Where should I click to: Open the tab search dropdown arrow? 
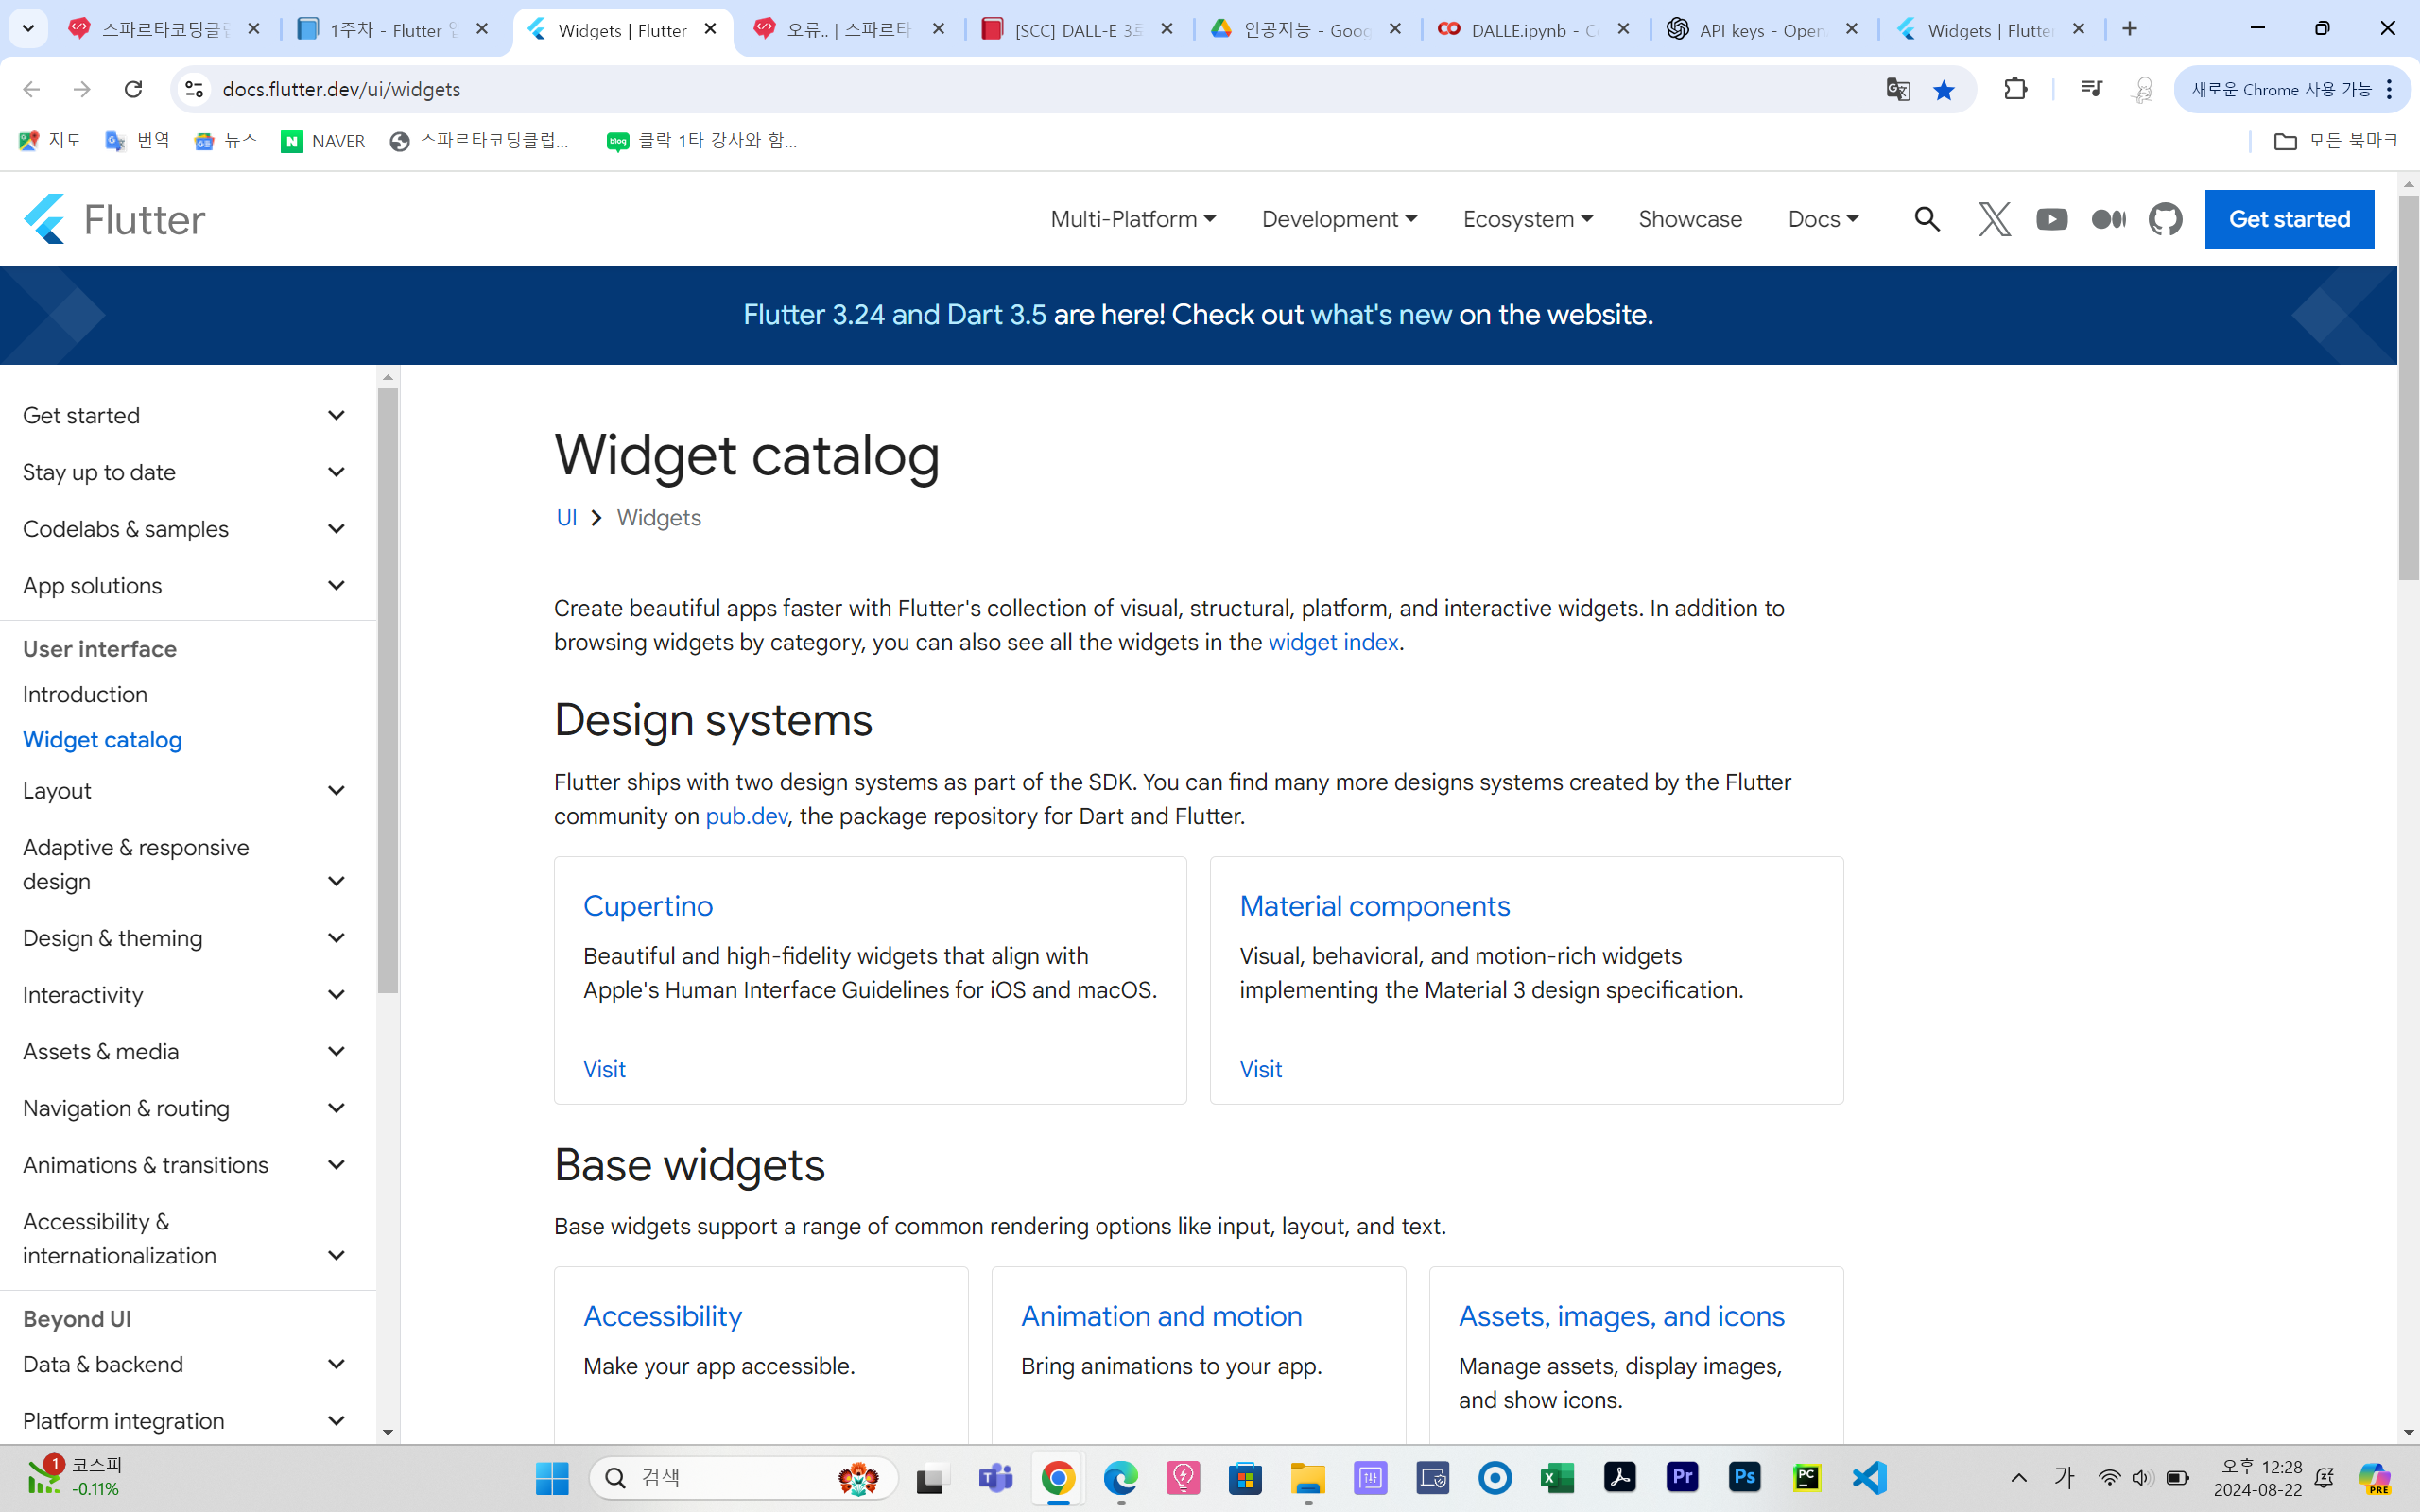click(x=28, y=29)
